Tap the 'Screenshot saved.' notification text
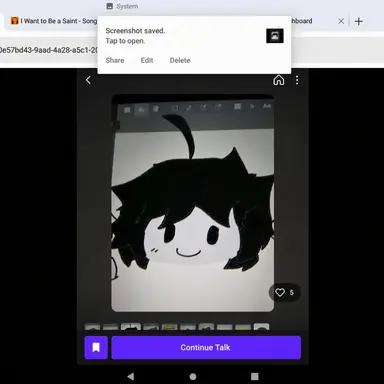The image size is (384, 384). click(135, 31)
